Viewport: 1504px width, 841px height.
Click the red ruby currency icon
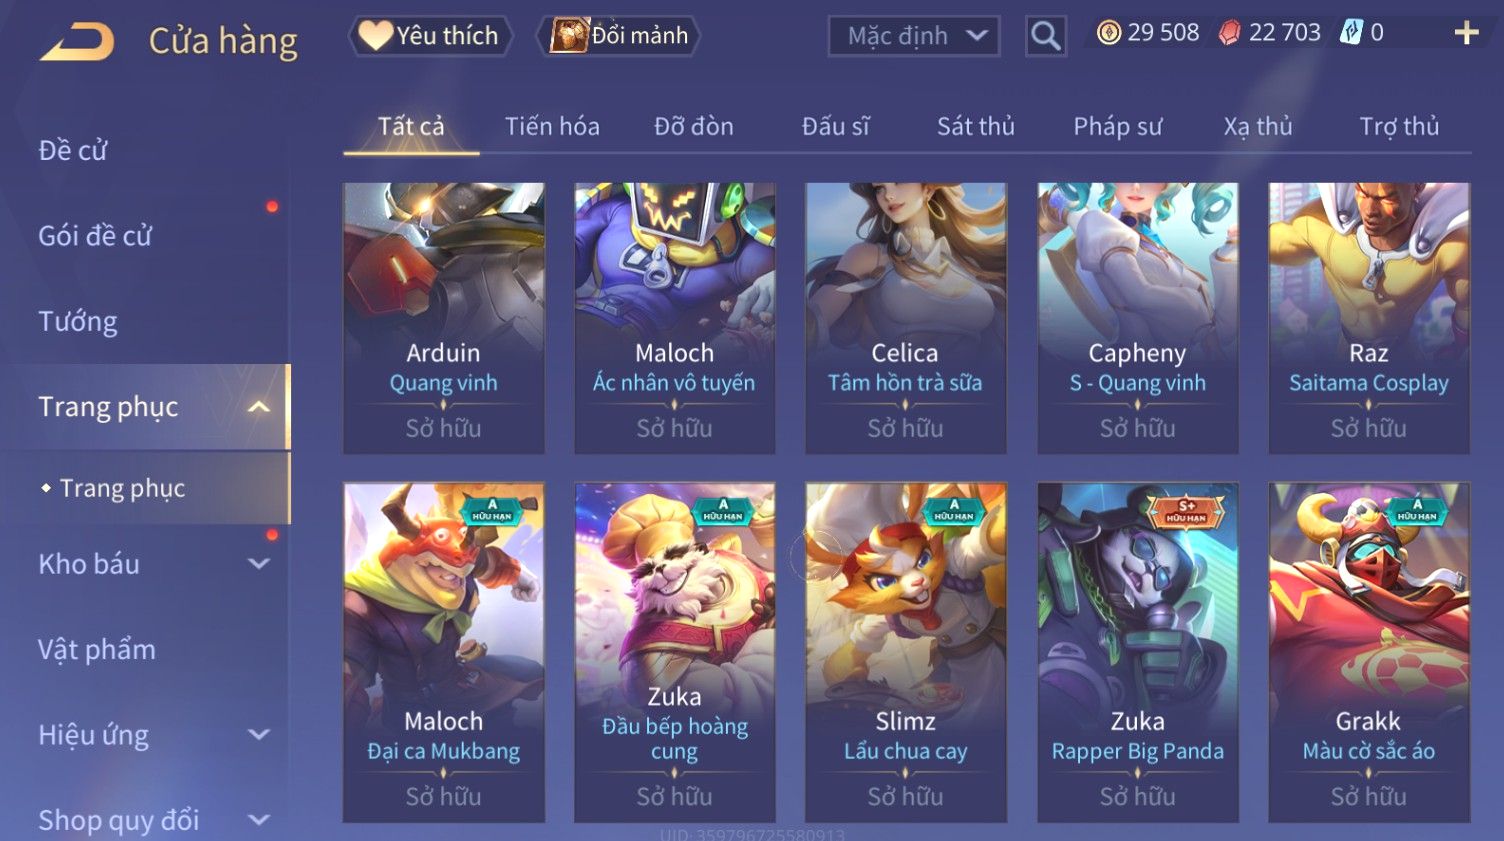tap(1230, 33)
